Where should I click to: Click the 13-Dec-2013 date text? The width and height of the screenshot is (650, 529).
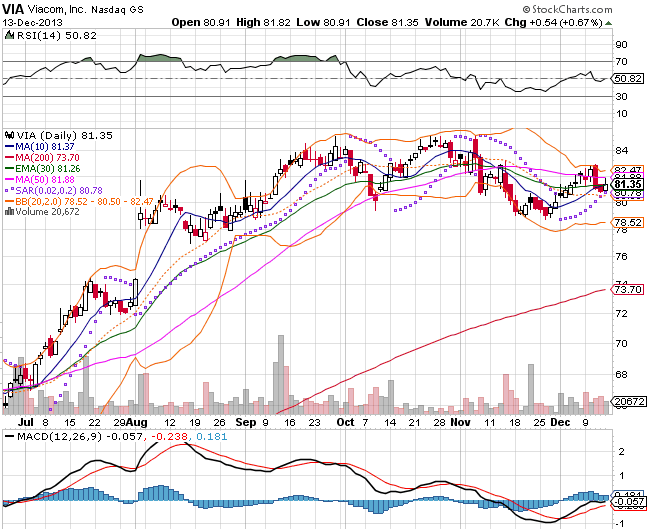[x=32, y=22]
